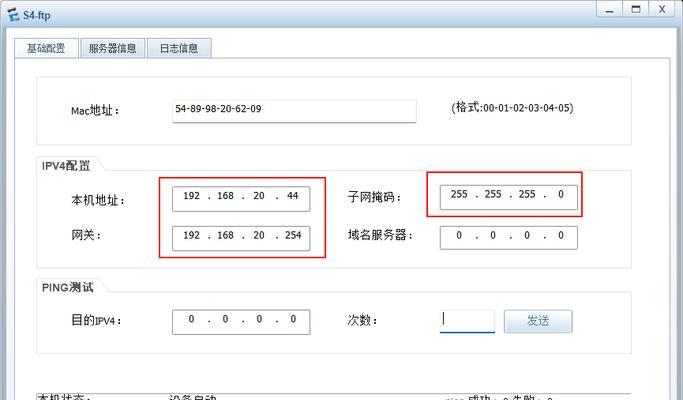This screenshot has height=400, width=683.
Task: Click the 次数 label
Action: pyautogui.click(x=362, y=320)
